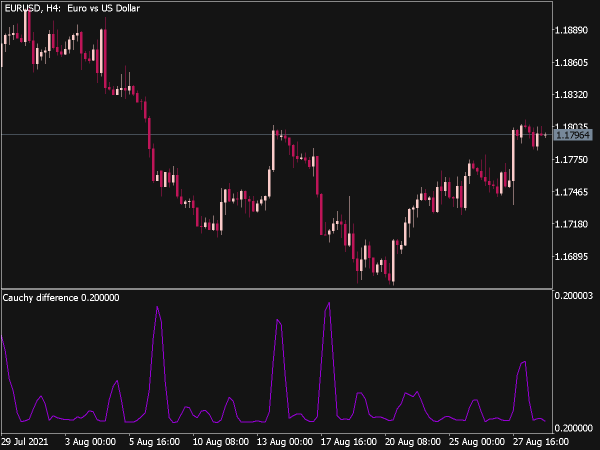
Task: Click the '25 Aug 00:00' time label
Action: (476, 442)
